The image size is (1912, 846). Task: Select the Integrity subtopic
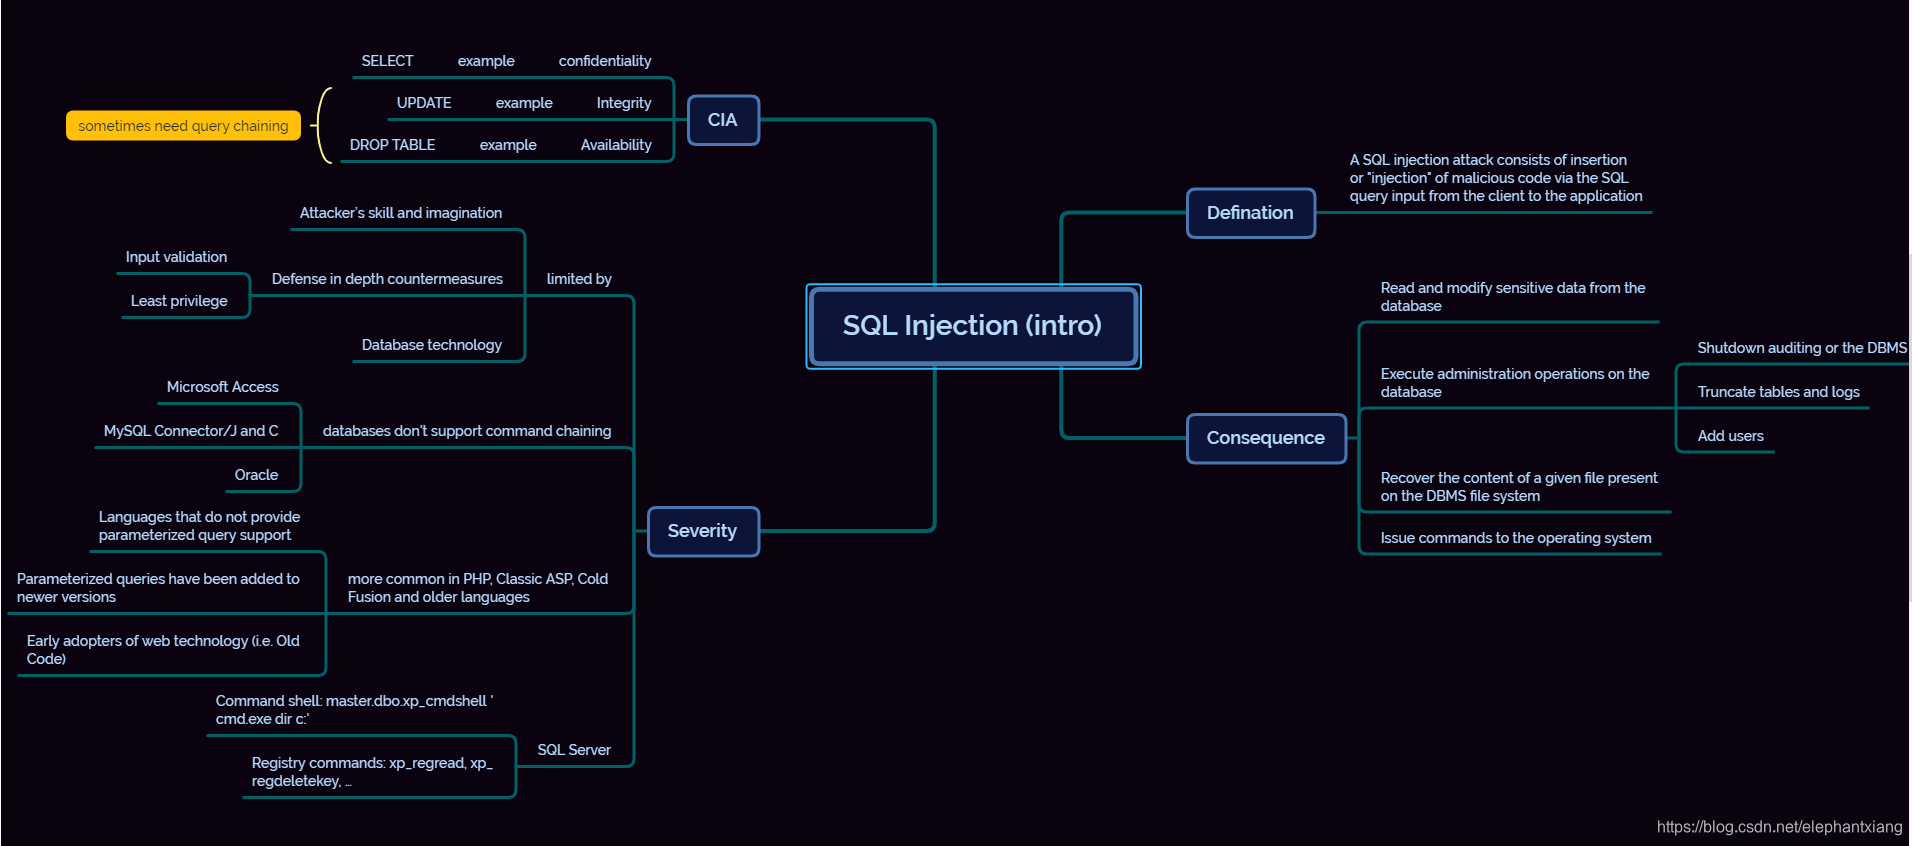624,103
